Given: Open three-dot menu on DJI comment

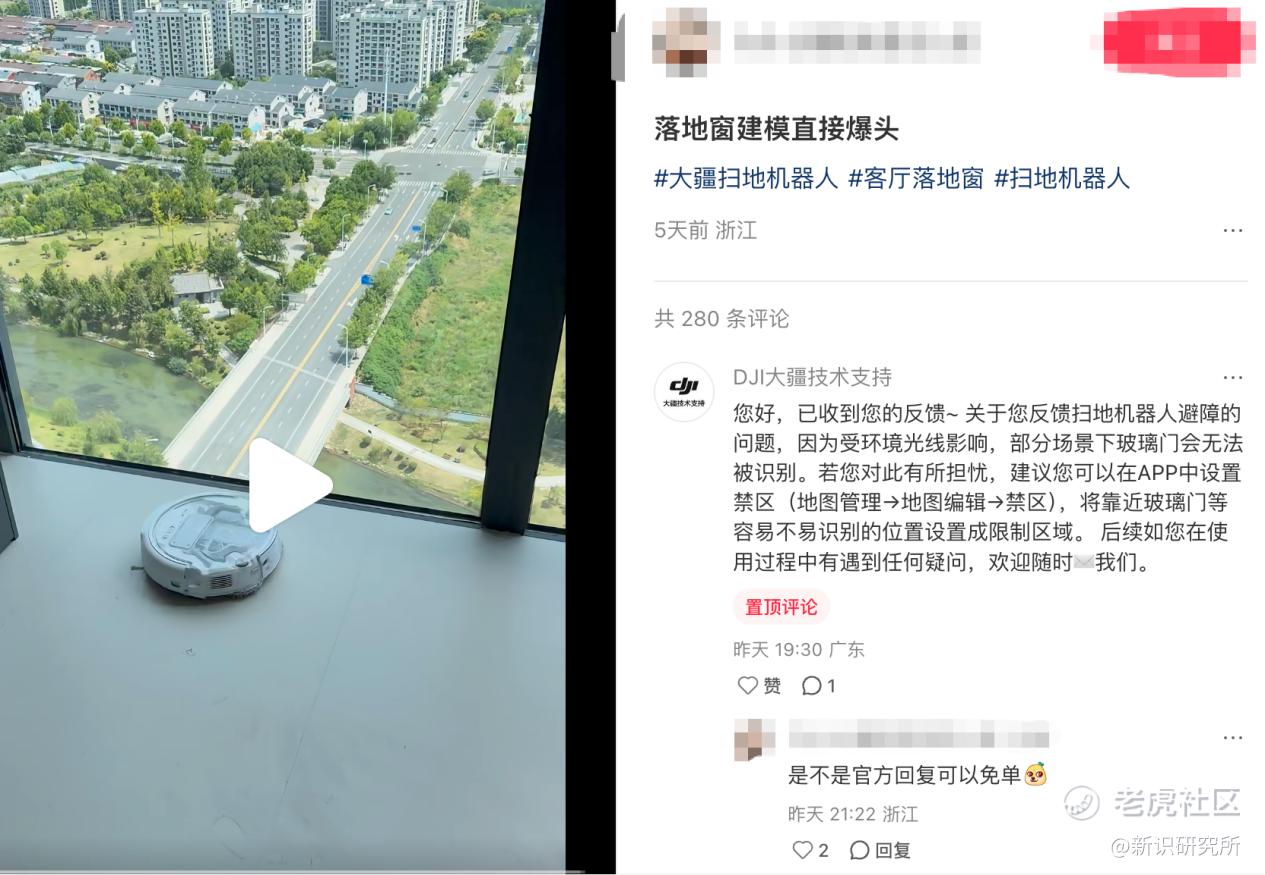Looking at the screenshot, I should (x=1233, y=378).
